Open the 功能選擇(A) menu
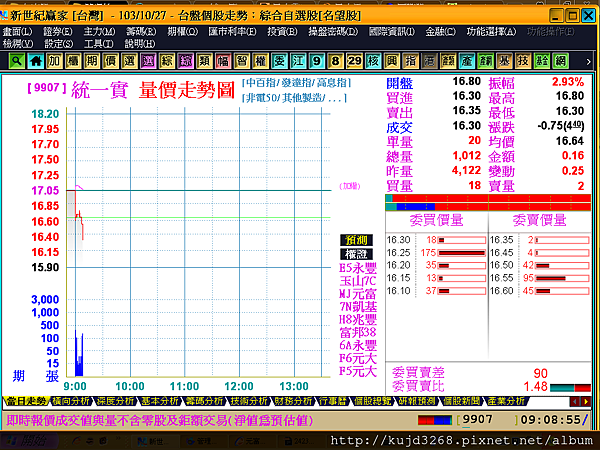Viewport: 600px width, 450px height. click(x=491, y=32)
